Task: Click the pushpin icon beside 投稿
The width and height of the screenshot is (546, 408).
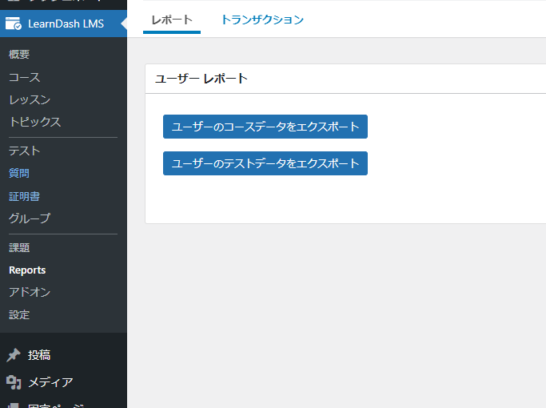Action: [x=14, y=355]
